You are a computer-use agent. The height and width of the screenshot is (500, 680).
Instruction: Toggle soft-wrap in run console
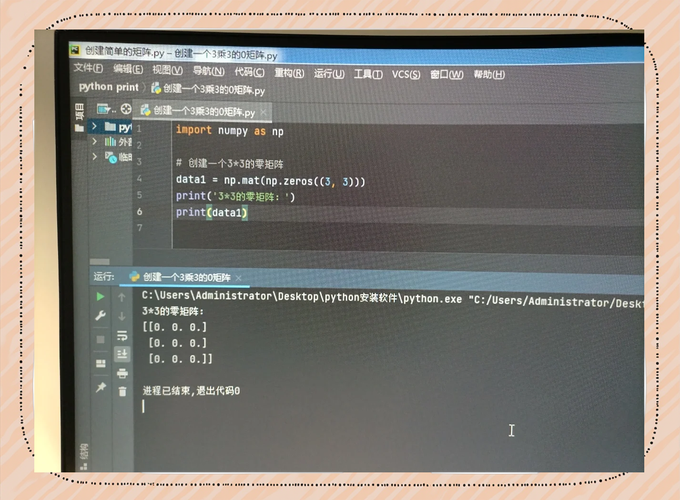[122, 336]
